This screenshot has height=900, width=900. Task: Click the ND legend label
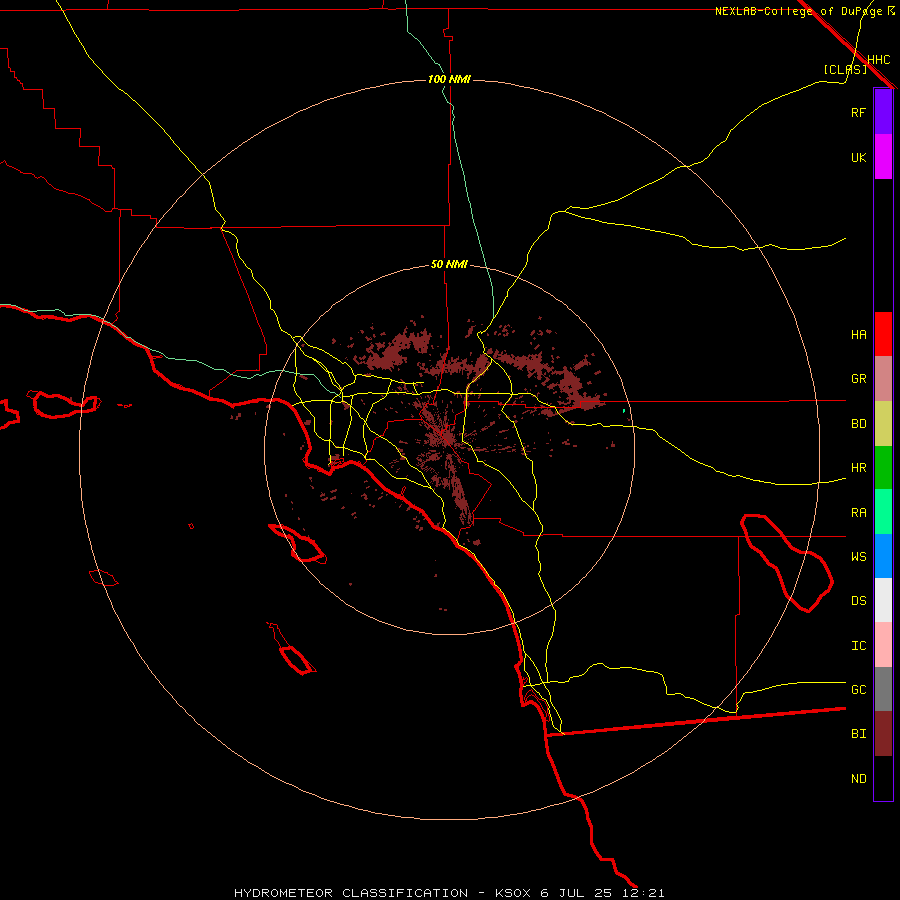click(x=858, y=779)
